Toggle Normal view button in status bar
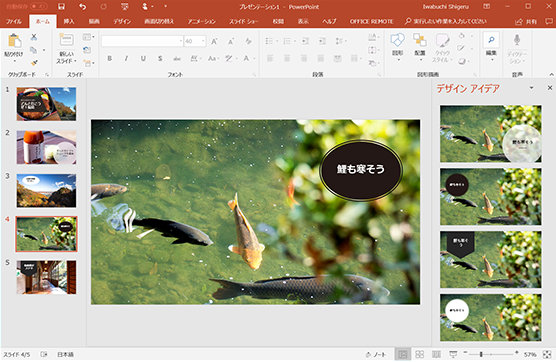The height and width of the screenshot is (362, 556). [403, 354]
